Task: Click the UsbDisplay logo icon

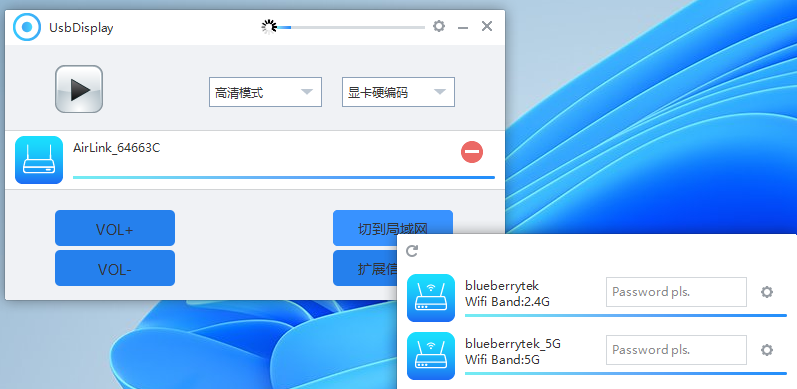Action: [27, 27]
